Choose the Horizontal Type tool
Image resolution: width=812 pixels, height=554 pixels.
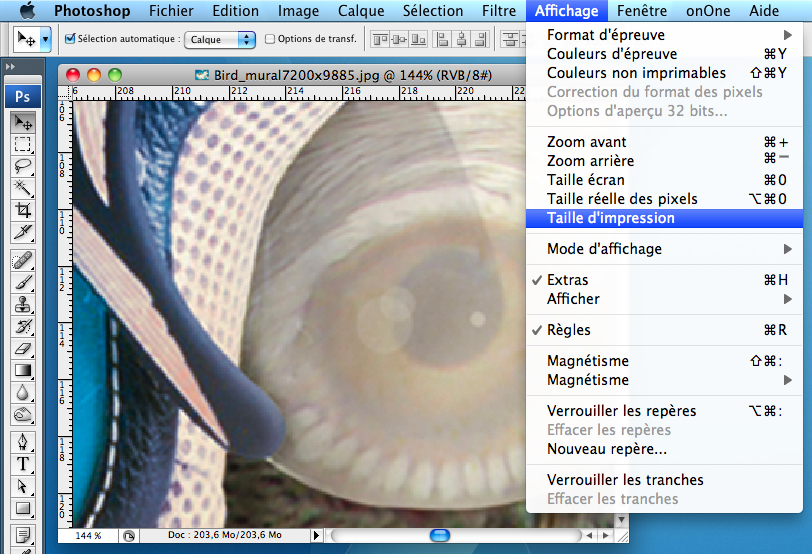23,464
